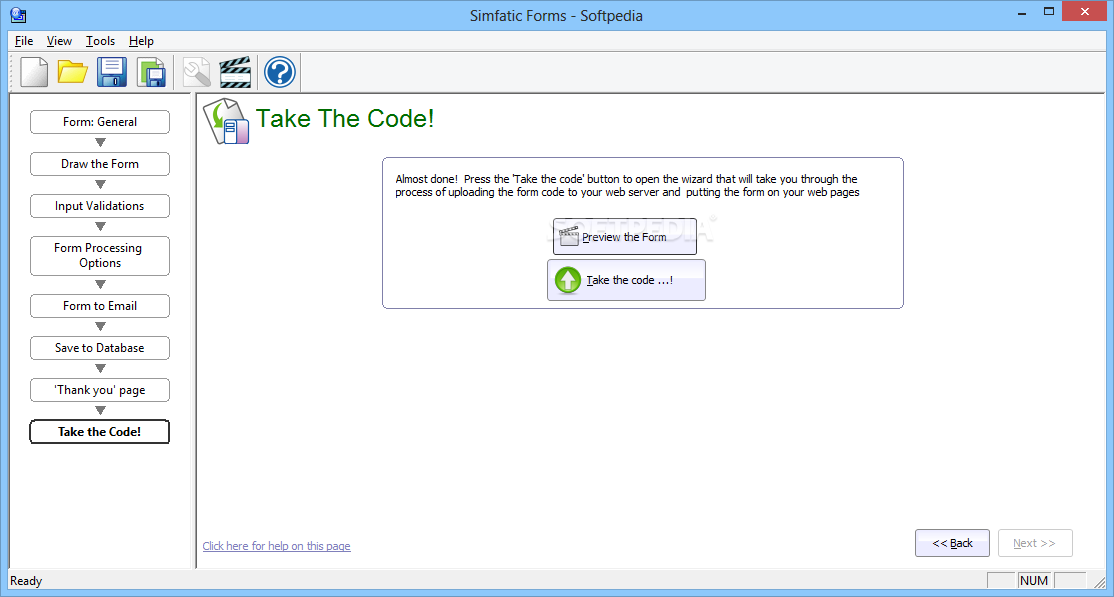Click the Preview the Form button
The height and width of the screenshot is (597, 1114).
[x=624, y=237]
